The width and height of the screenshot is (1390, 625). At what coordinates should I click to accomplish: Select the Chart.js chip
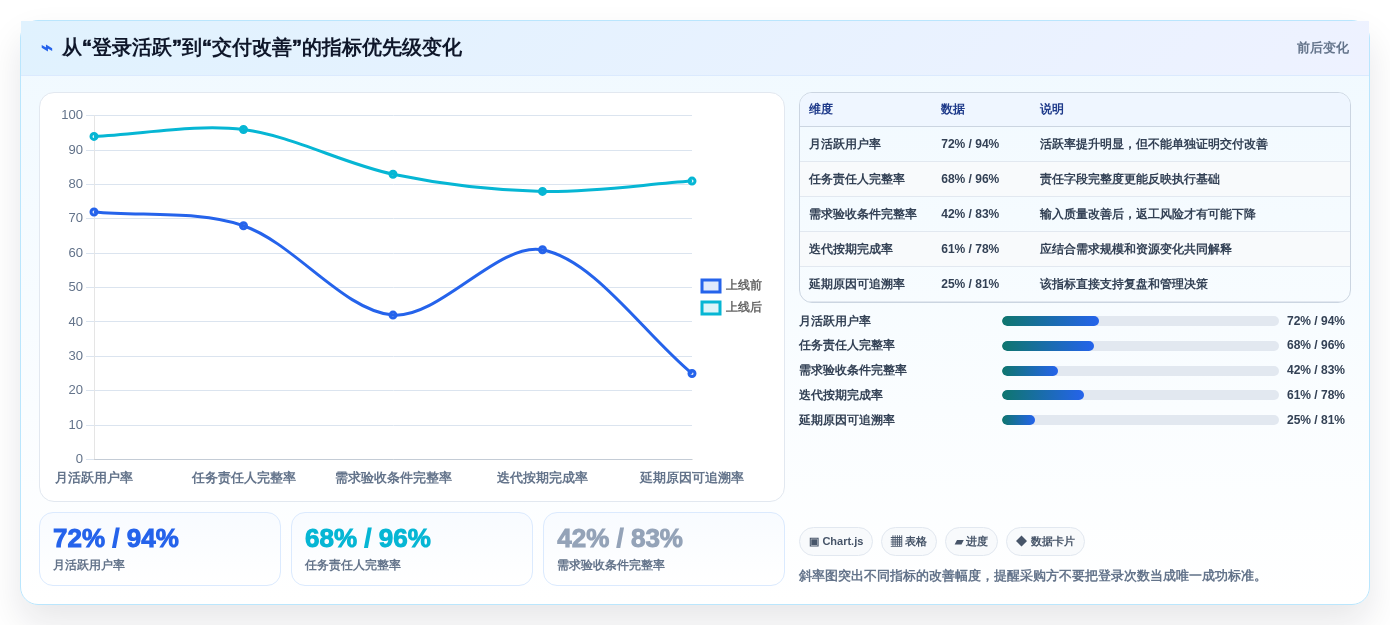(836, 542)
